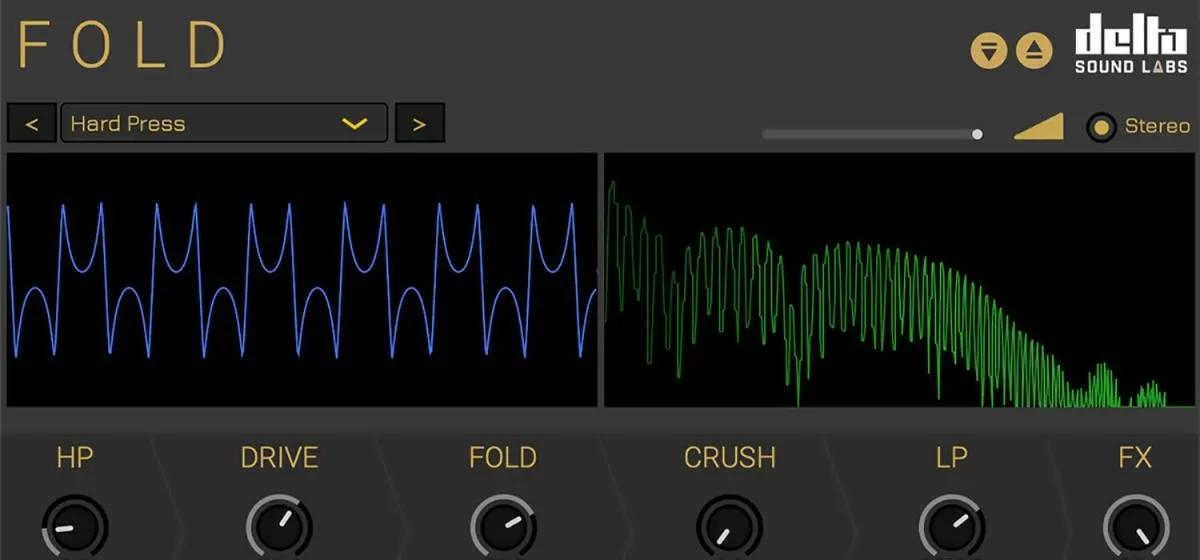Click the output level slider handle
This screenshot has width=1200, height=560.
977,134
